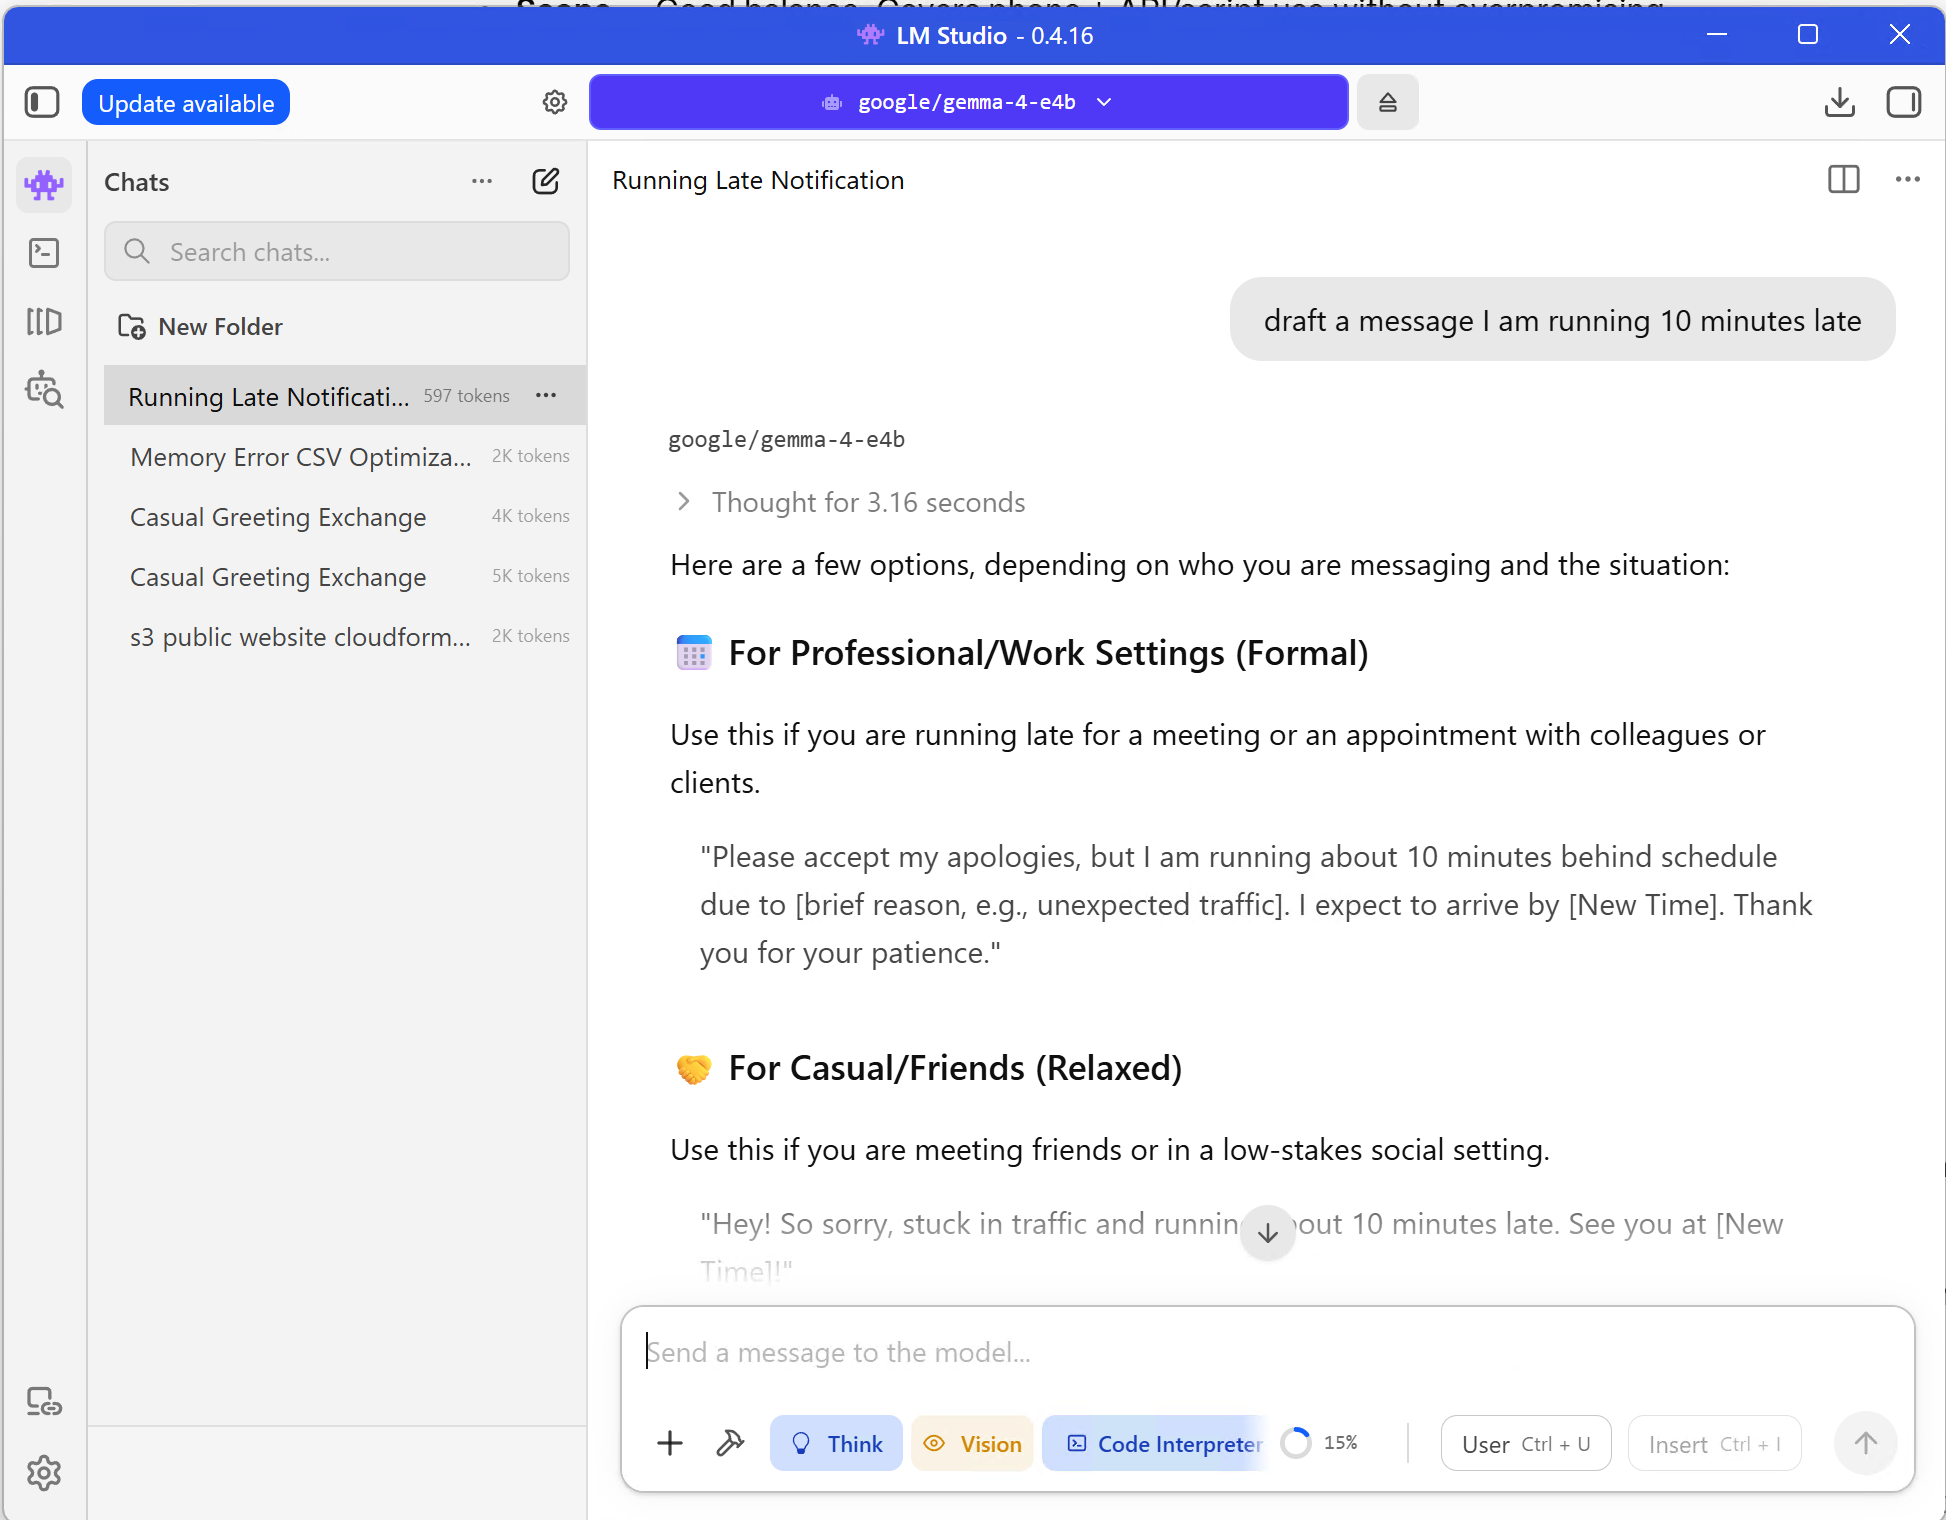1946x1520 pixels.
Task: Focus the message input box
Action: coord(1267,1352)
